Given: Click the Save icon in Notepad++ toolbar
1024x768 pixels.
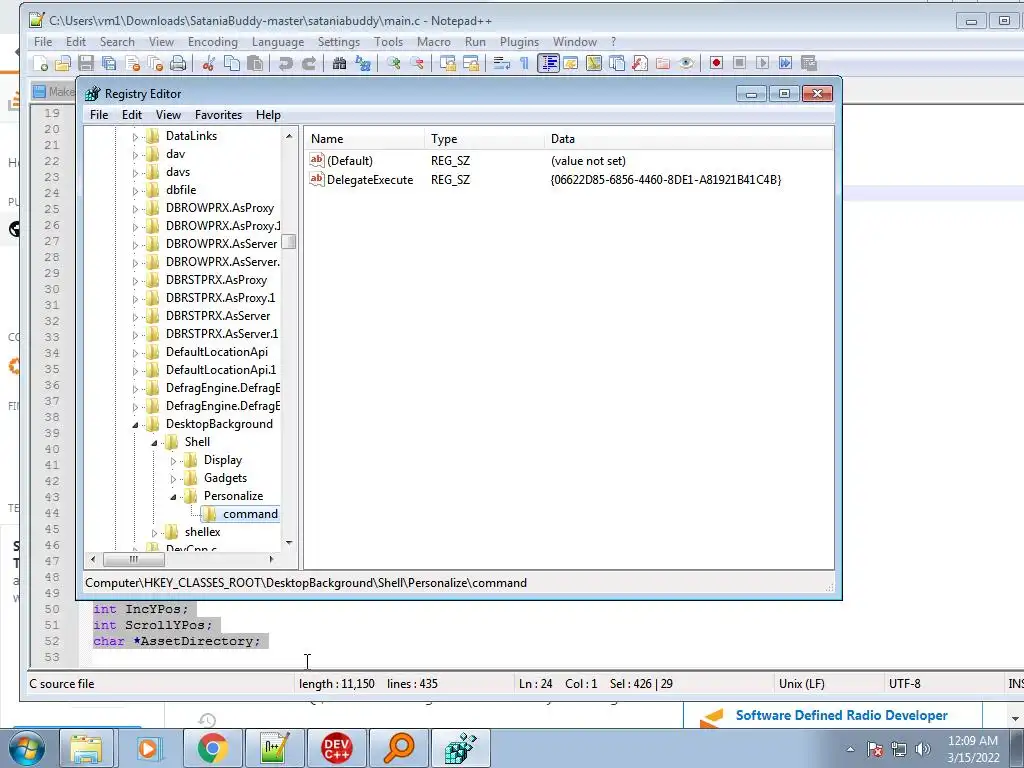Looking at the screenshot, I should (x=86, y=63).
